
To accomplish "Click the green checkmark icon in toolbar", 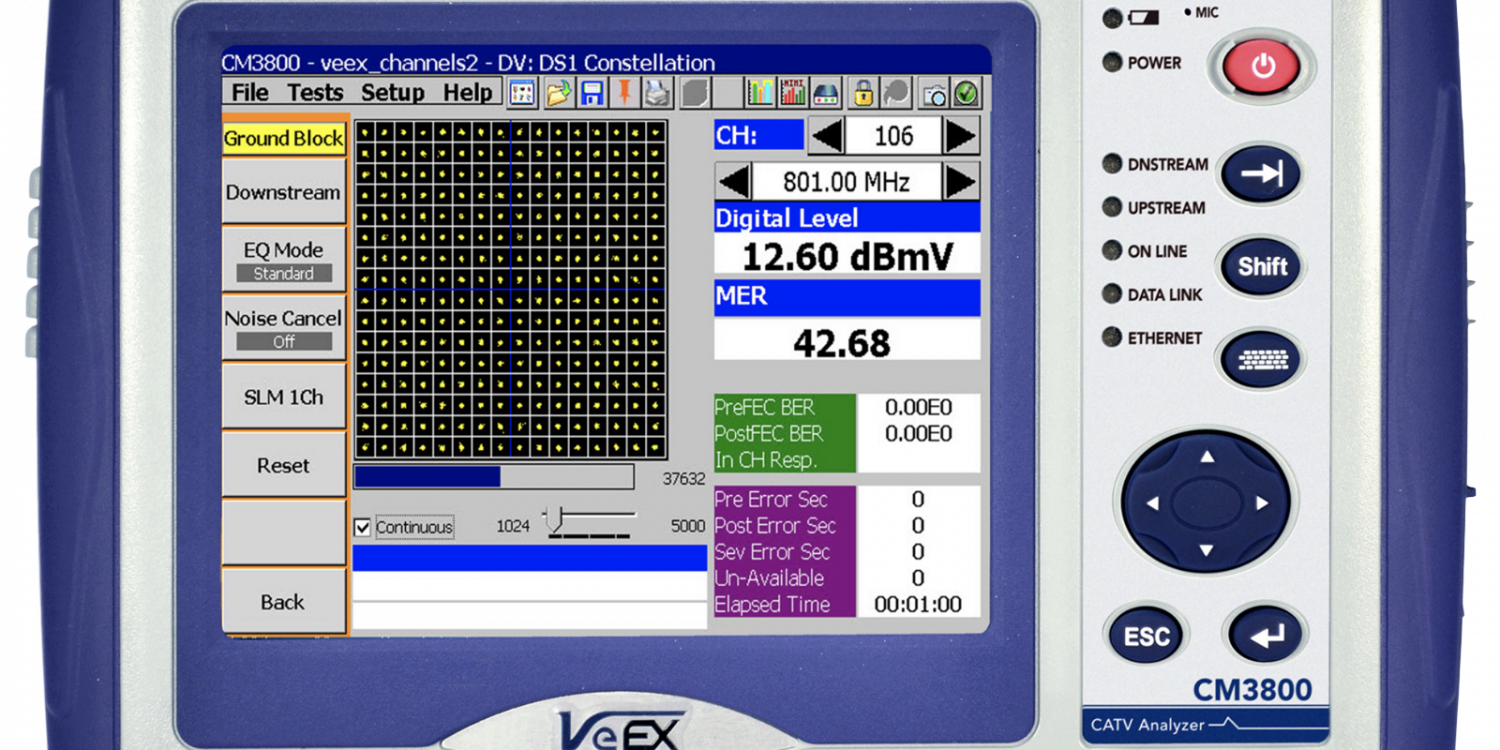I will pyautogui.click(x=966, y=93).
